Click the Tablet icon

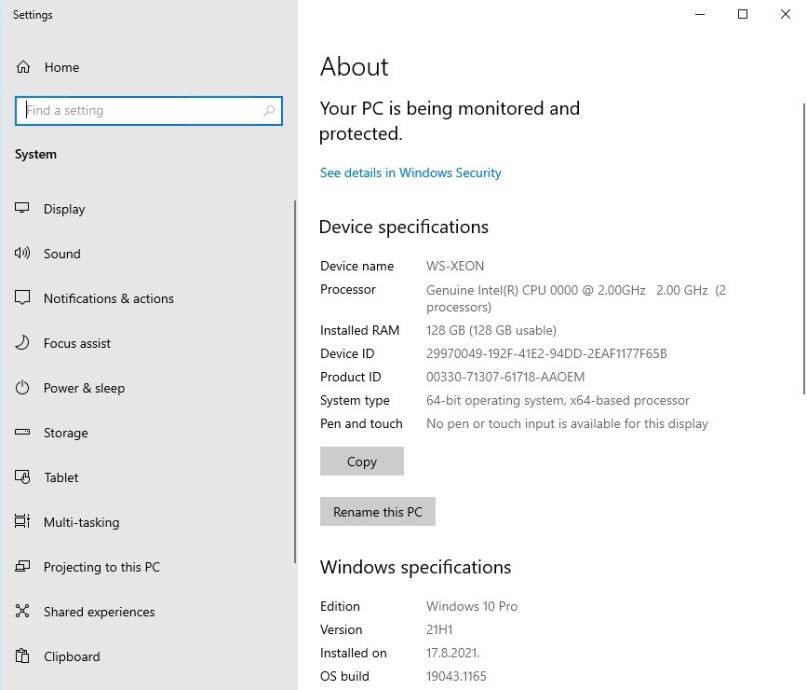23,477
